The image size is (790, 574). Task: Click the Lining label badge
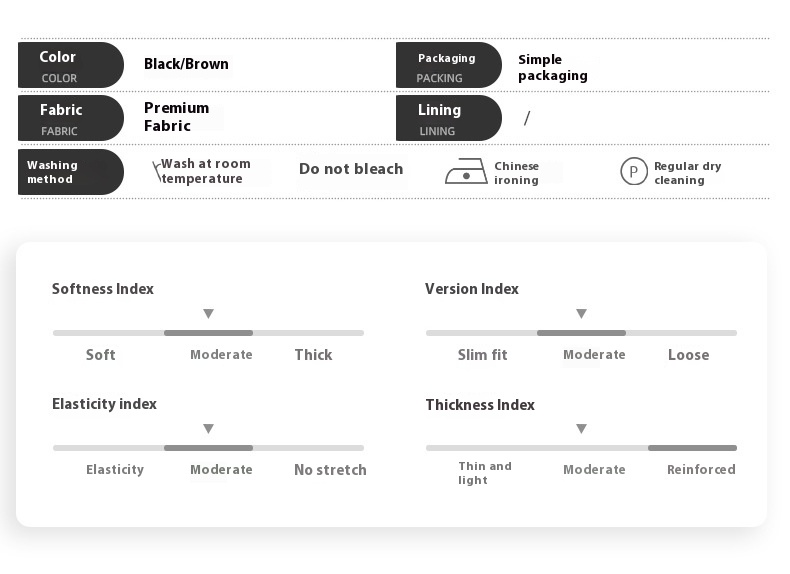(447, 118)
